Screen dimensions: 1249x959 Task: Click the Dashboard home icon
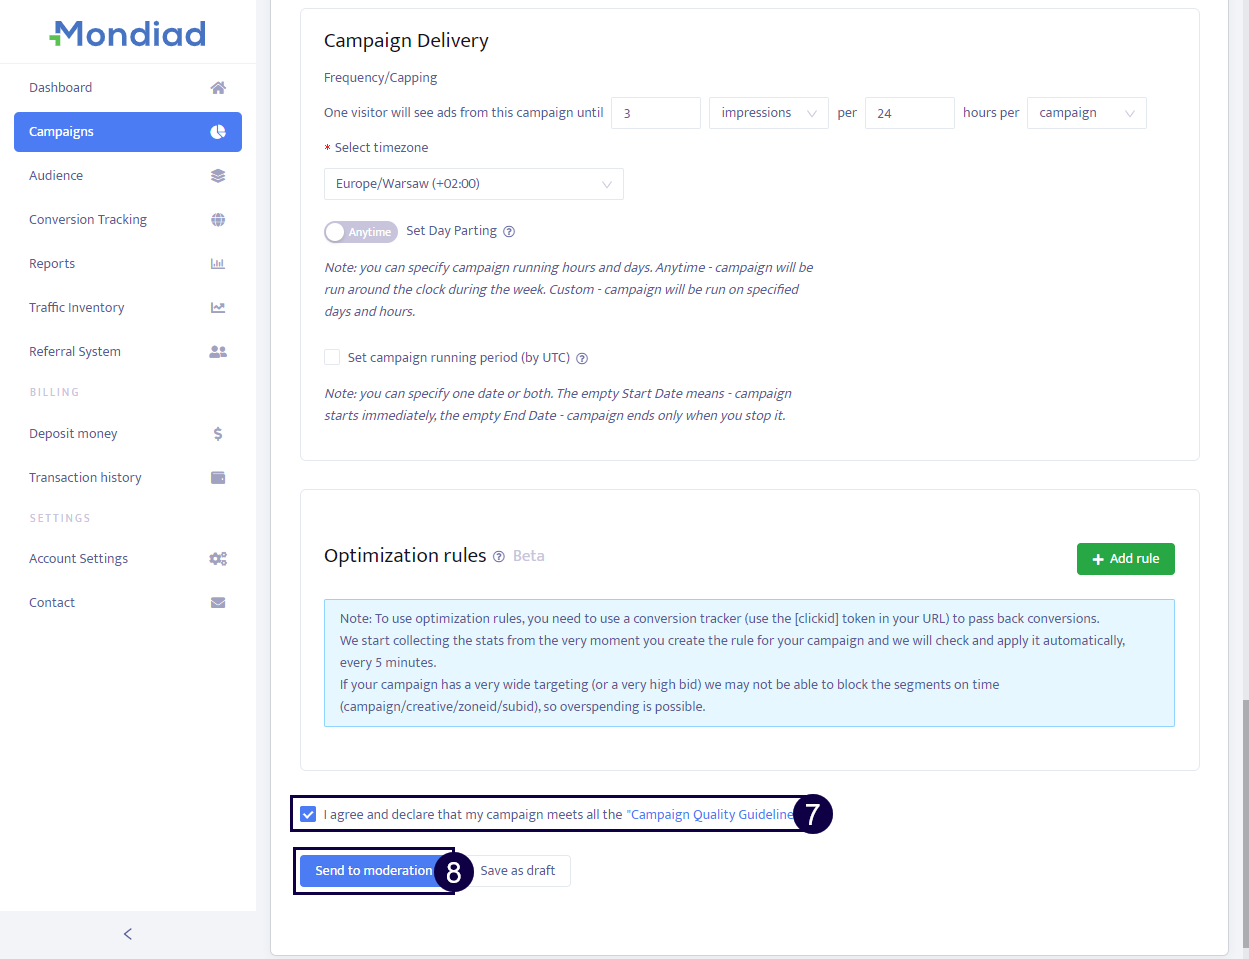[x=218, y=88]
